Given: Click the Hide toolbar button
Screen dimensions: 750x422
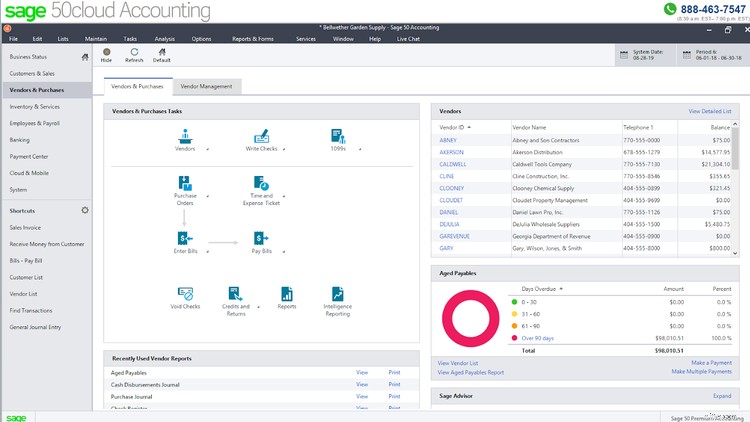Looking at the screenshot, I should 106,55.
